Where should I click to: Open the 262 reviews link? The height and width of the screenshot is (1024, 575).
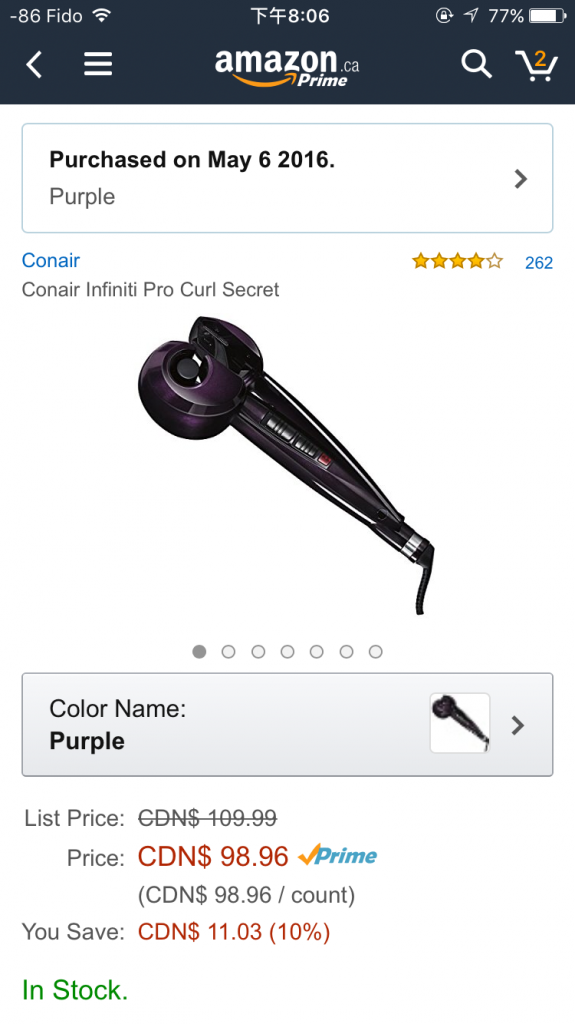point(539,263)
